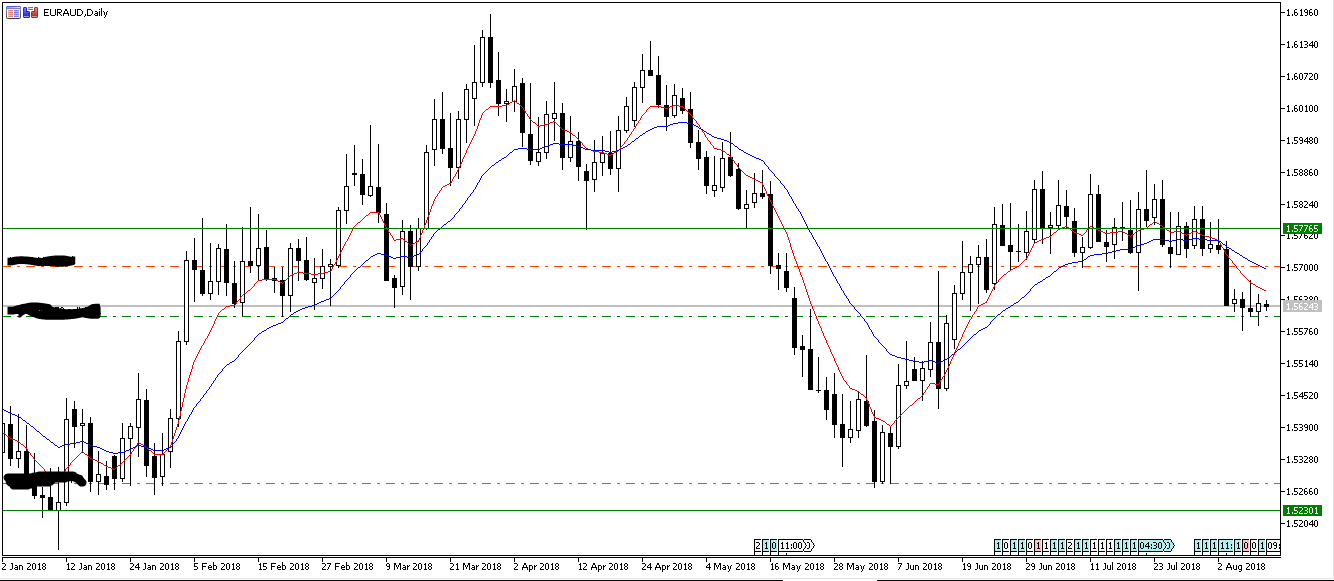Click the 1.58240 value on price scale
Image resolution: width=1334 pixels, height=581 pixels.
(x=1301, y=204)
